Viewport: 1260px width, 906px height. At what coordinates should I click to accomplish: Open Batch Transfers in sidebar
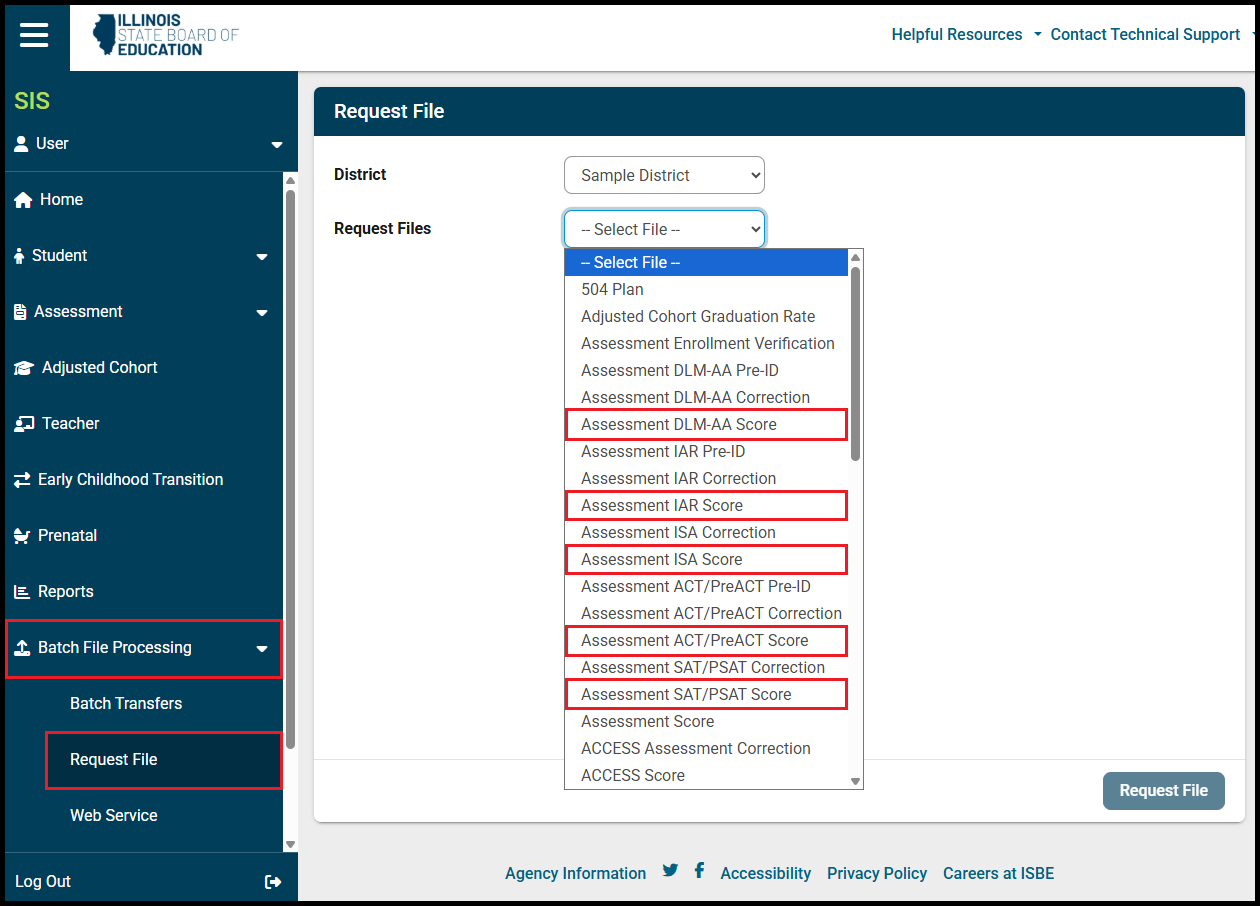(126, 704)
